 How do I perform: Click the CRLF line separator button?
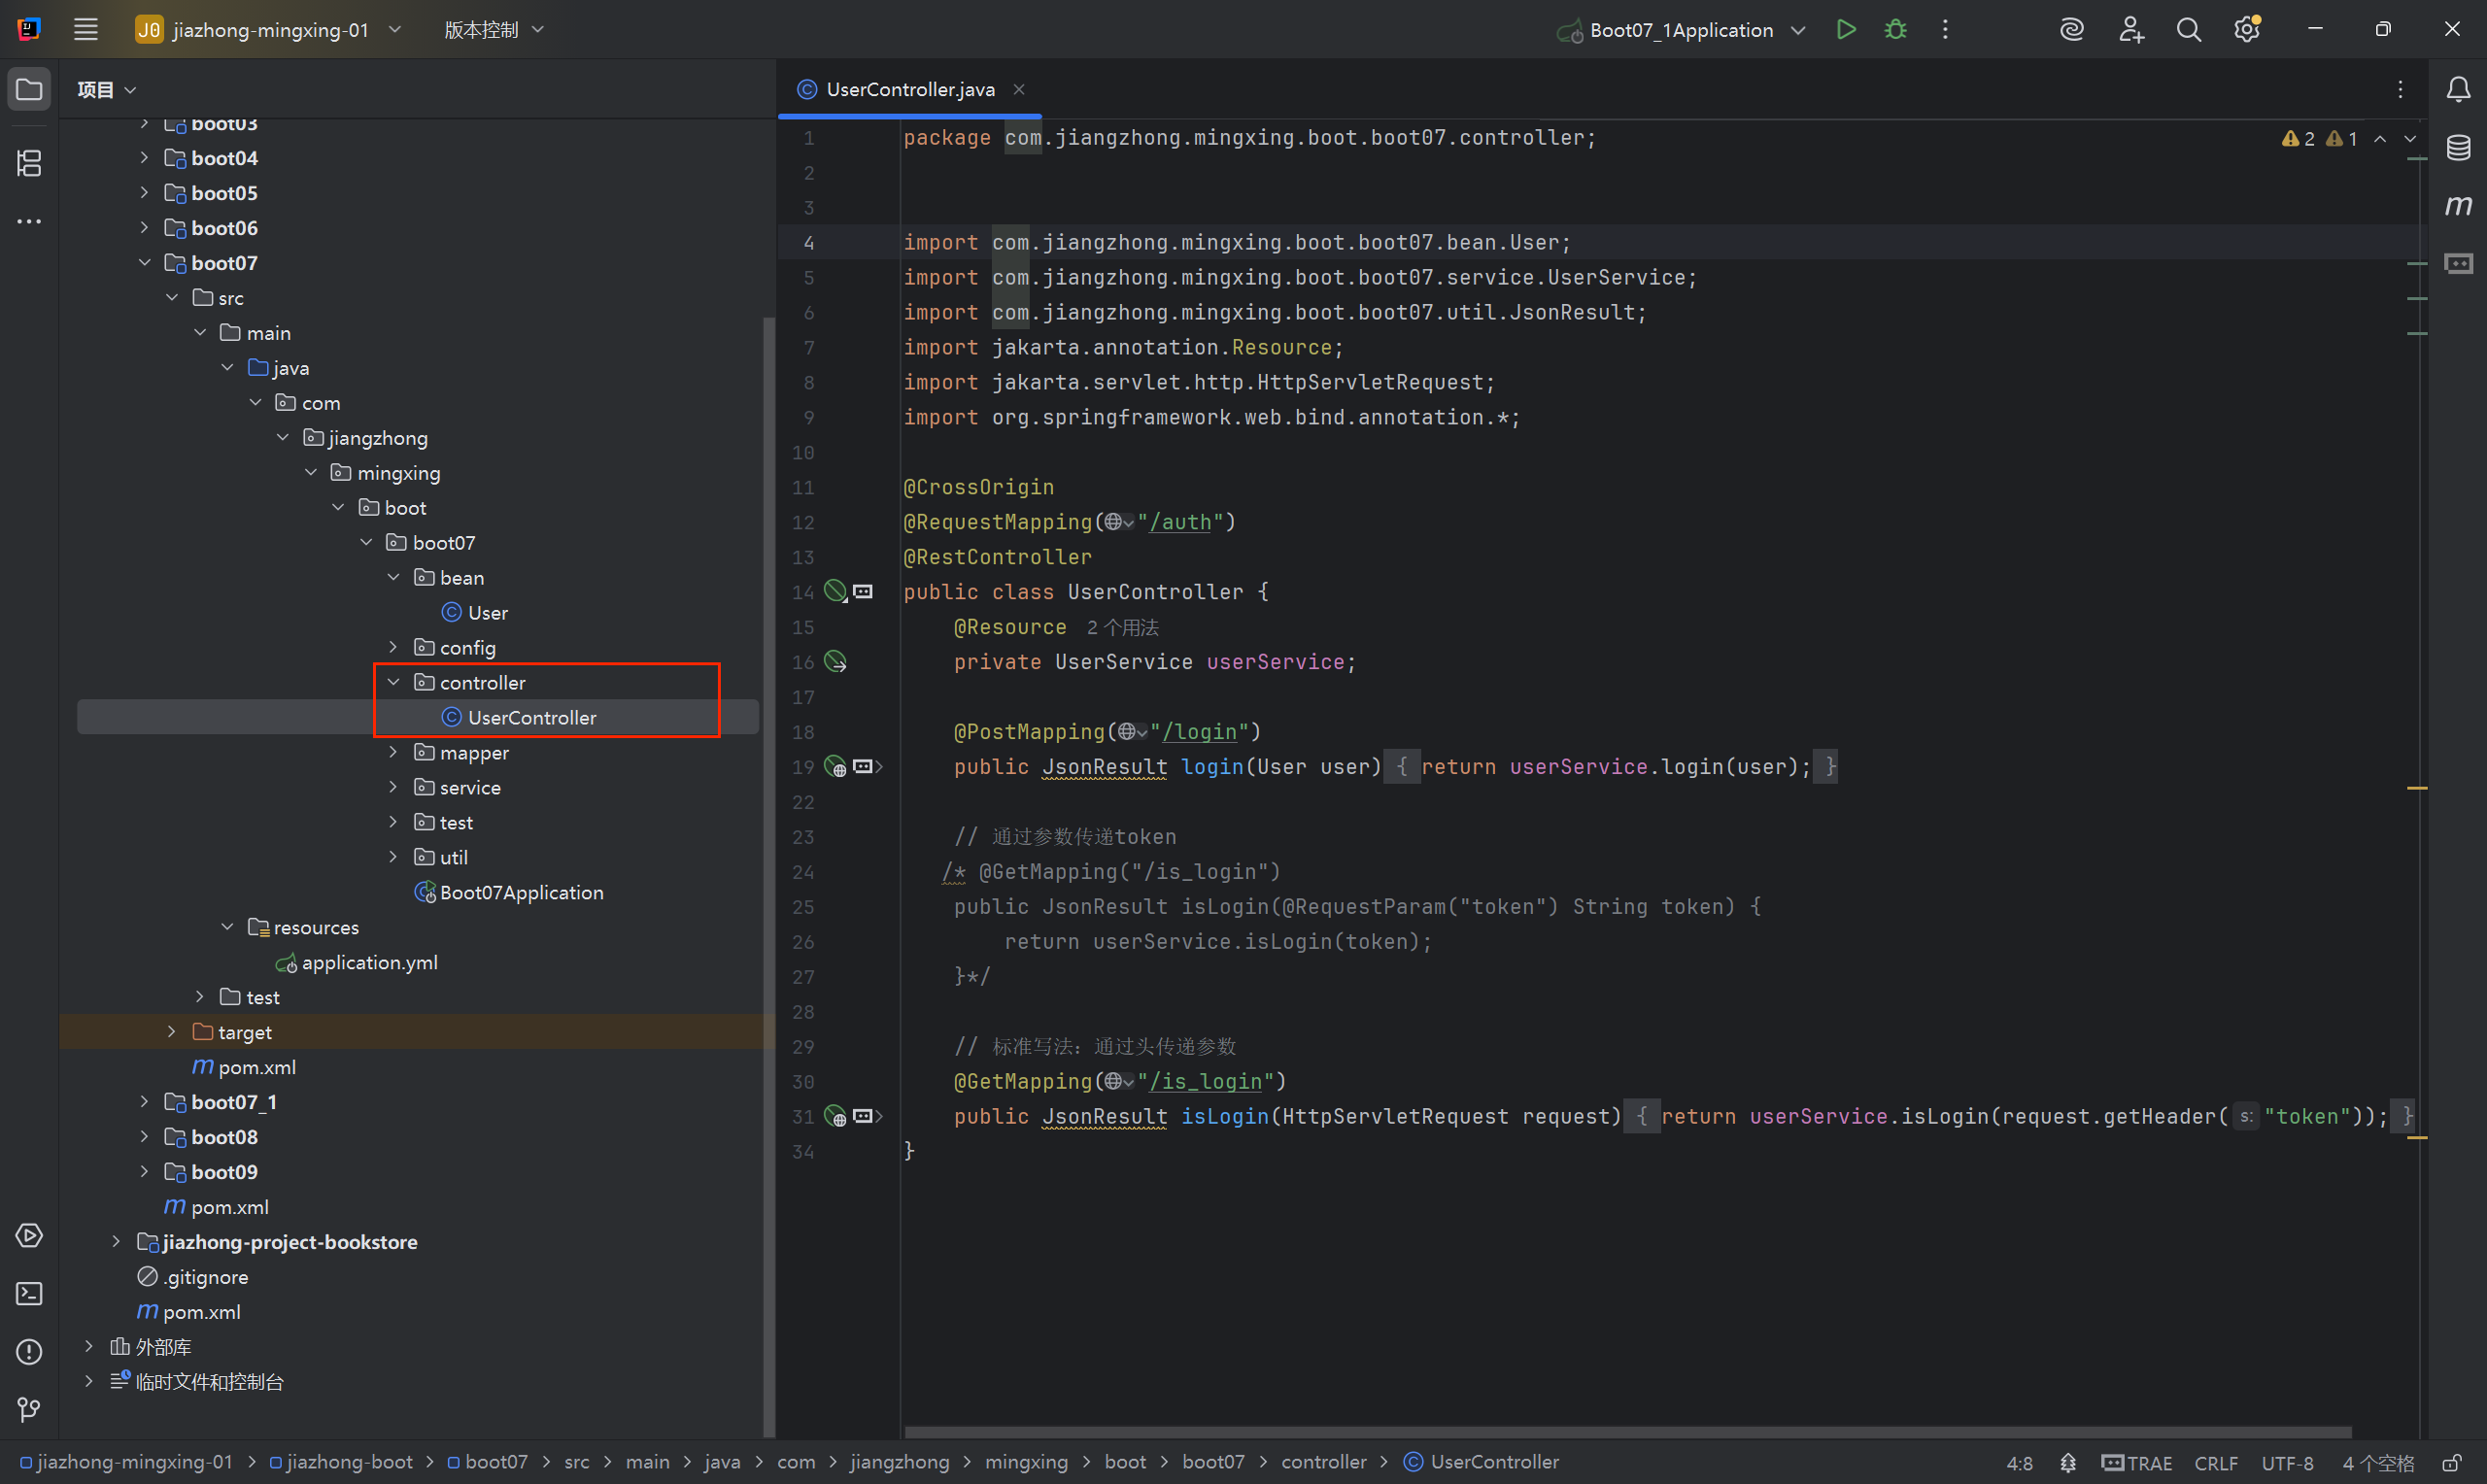2215,1463
